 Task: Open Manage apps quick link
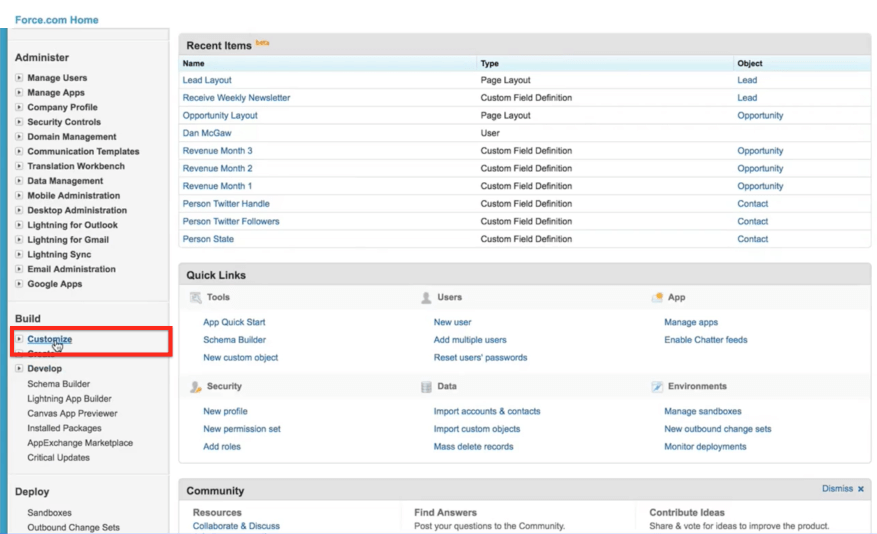coord(691,322)
